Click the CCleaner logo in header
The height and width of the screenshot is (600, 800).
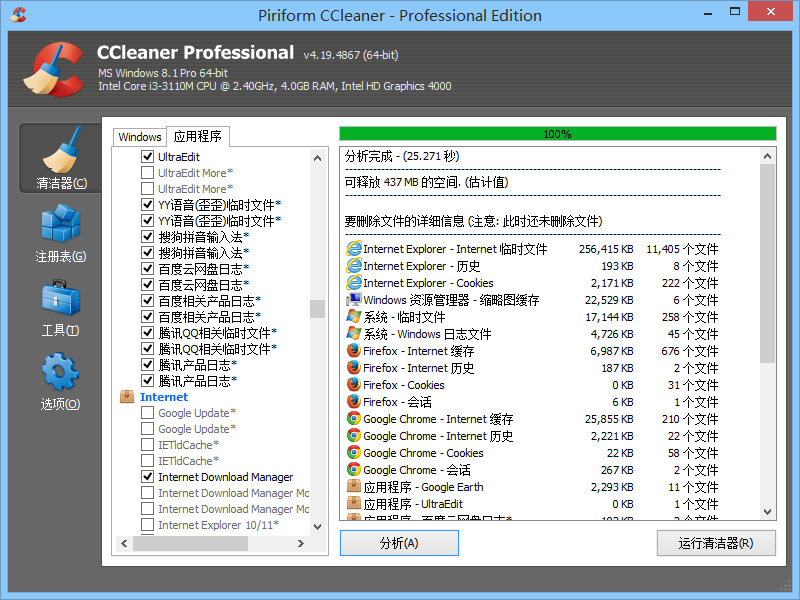point(51,69)
